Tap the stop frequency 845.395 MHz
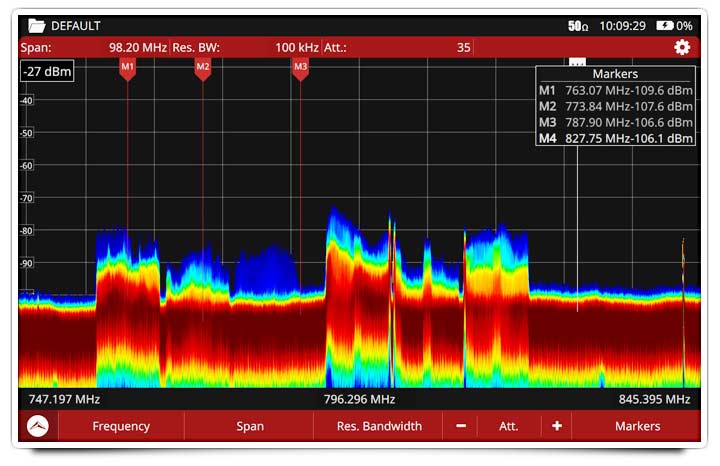 tap(654, 399)
